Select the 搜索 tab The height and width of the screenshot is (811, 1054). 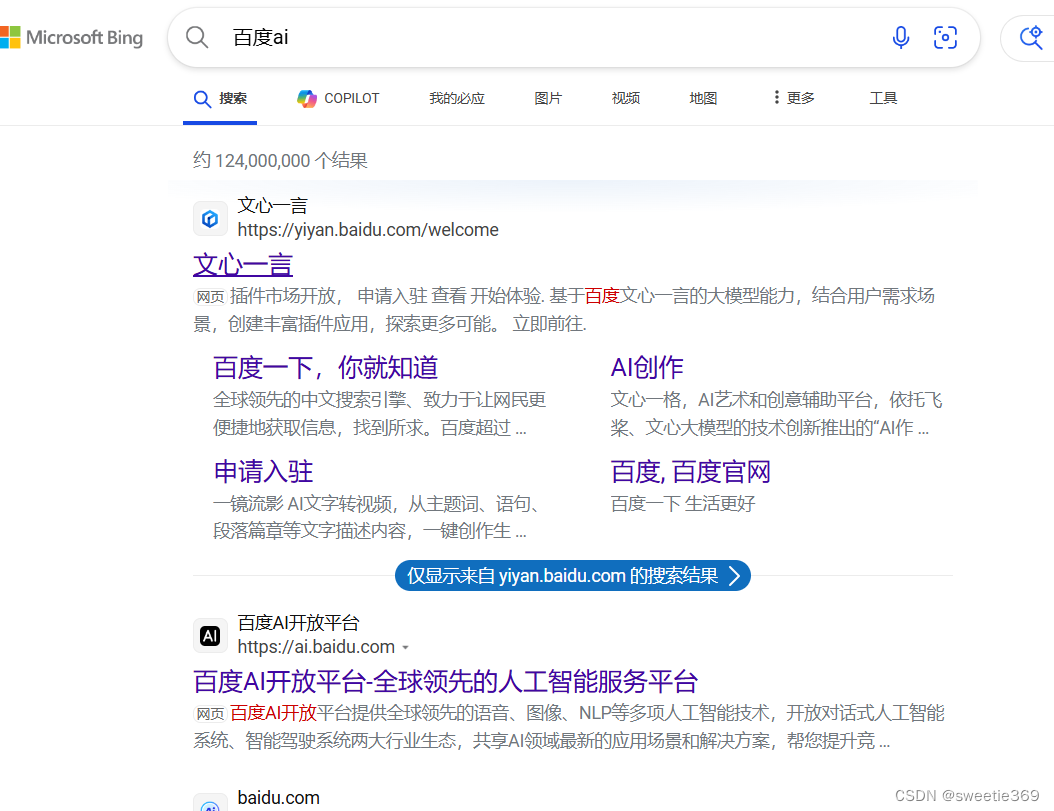pyautogui.click(x=220, y=99)
